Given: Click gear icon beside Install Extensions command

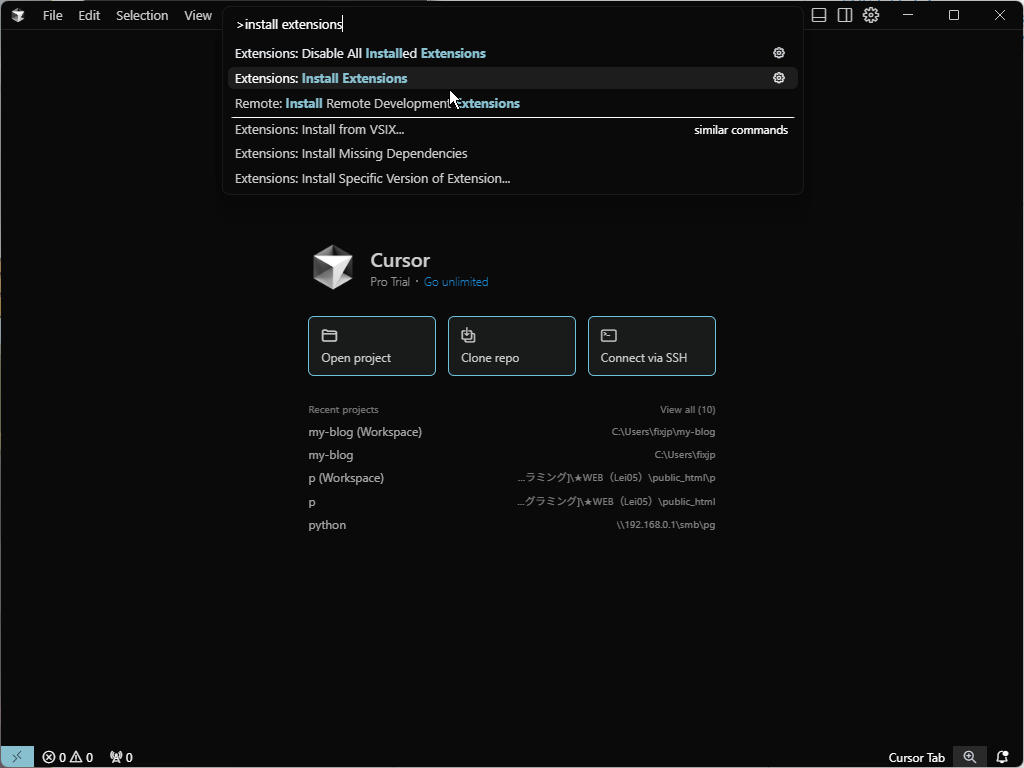Looking at the screenshot, I should pyautogui.click(x=779, y=78).
